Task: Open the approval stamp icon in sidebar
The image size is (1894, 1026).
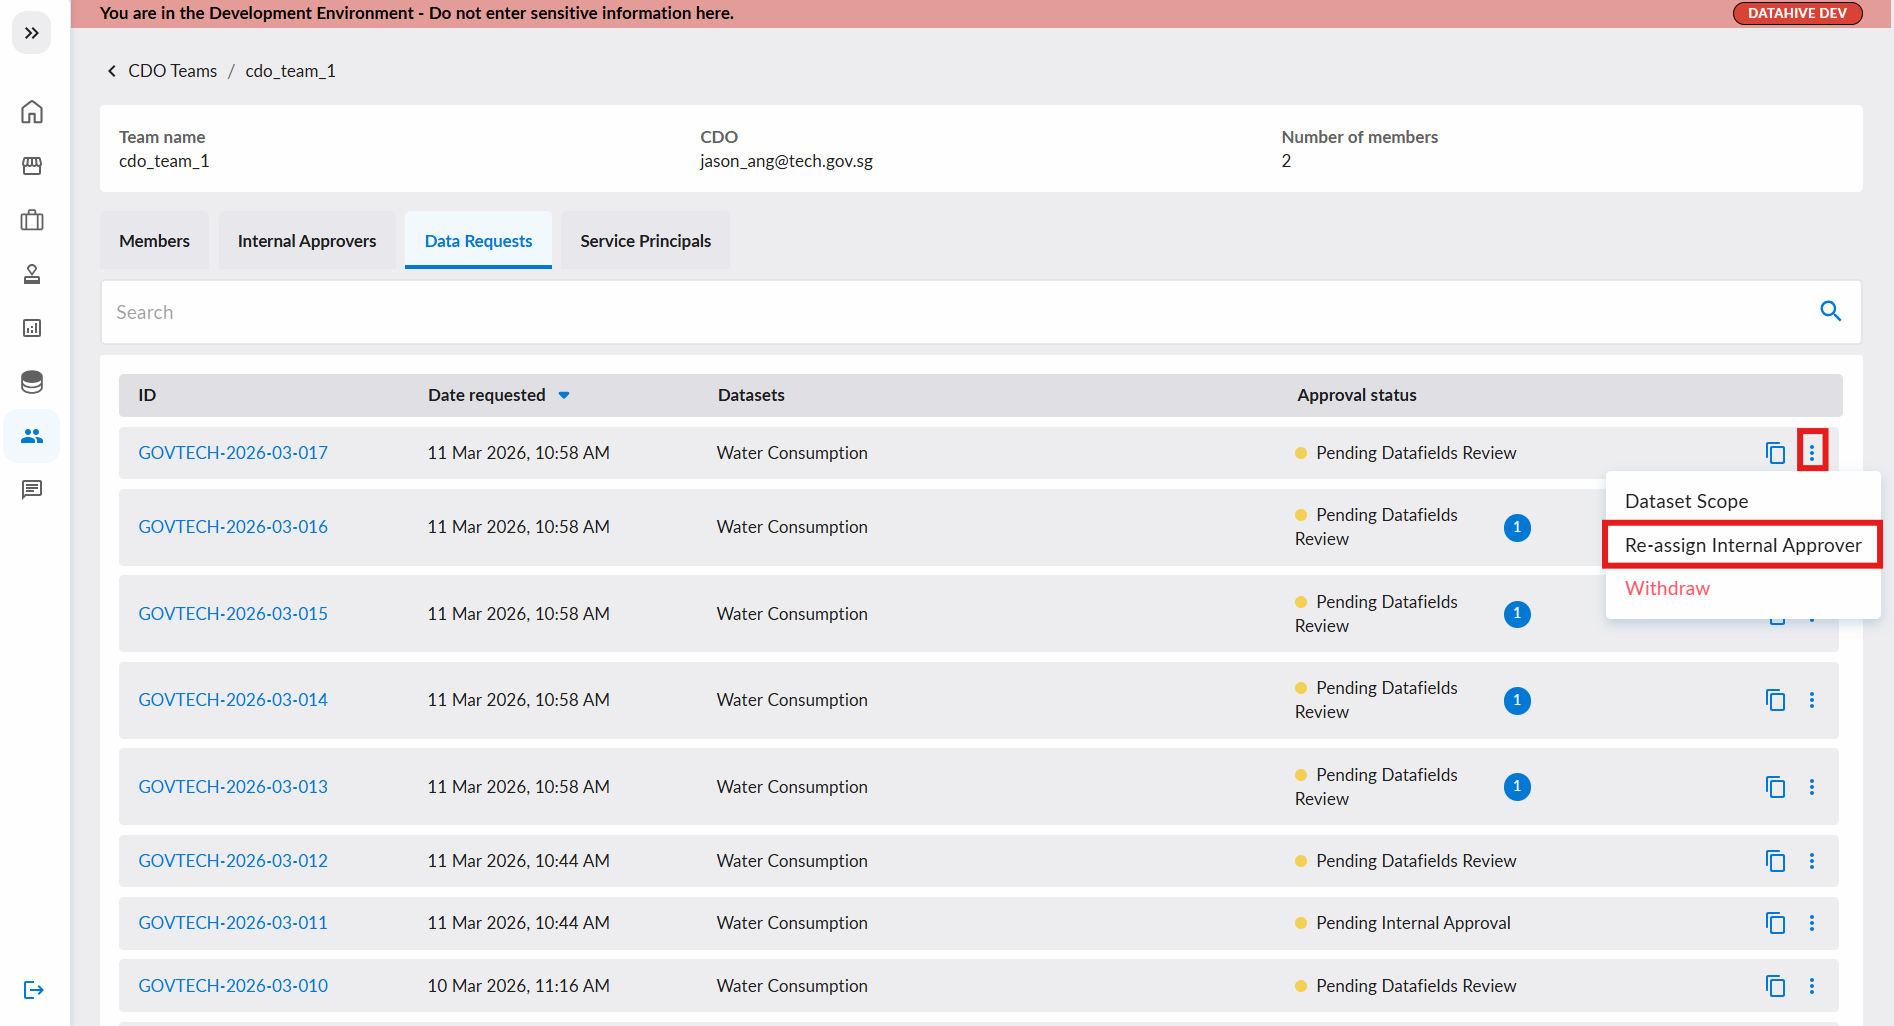Action: coord(32,274)
